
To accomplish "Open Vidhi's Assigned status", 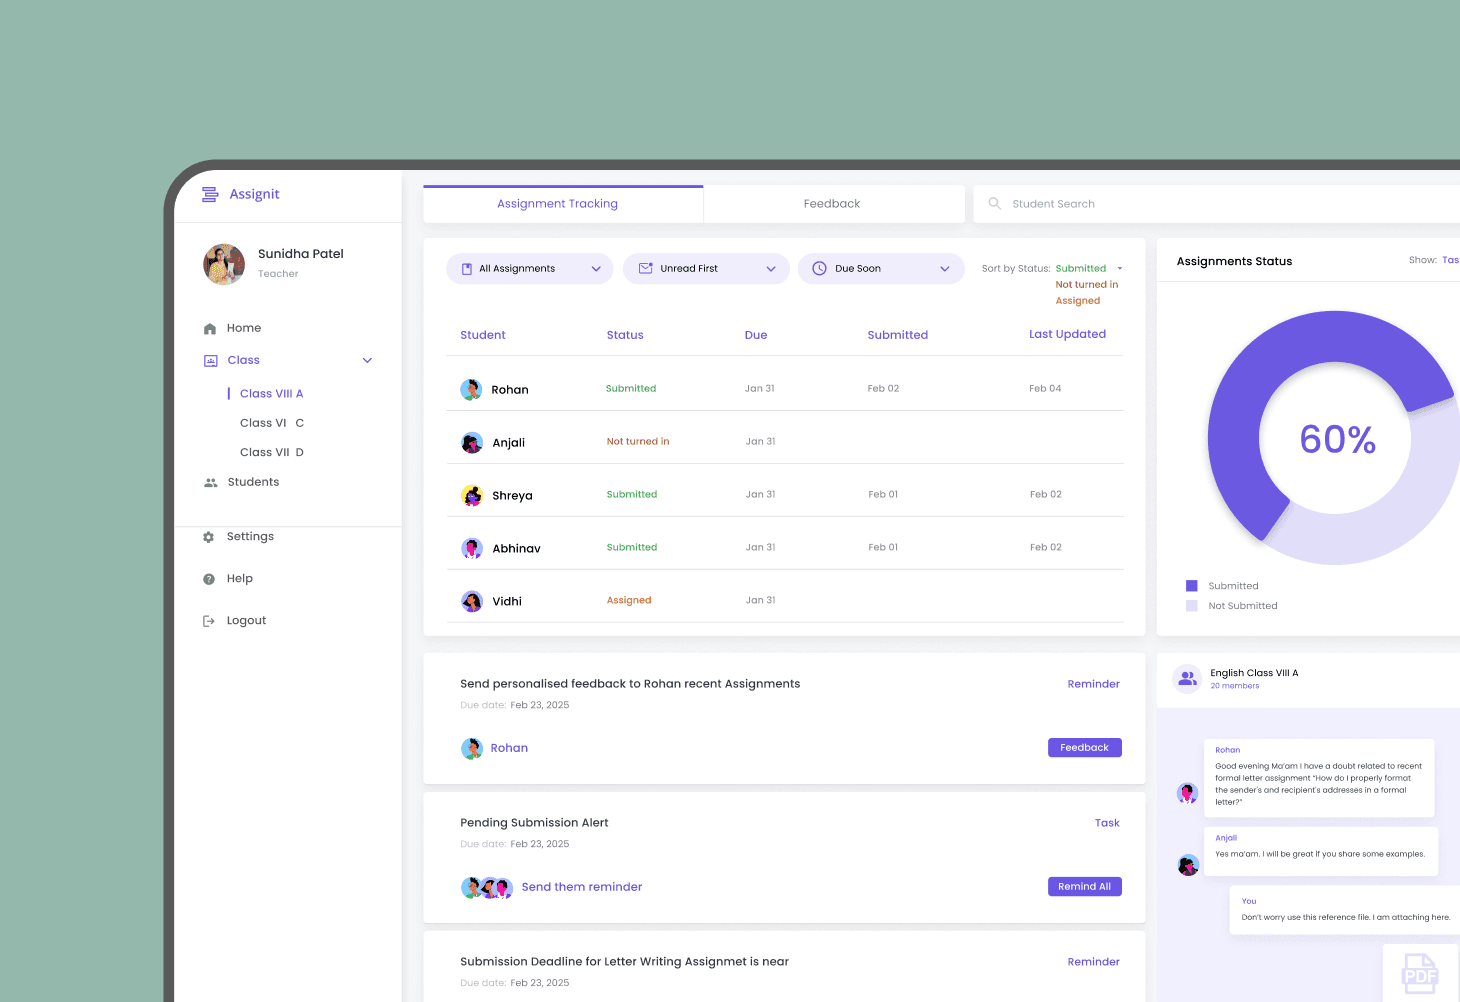I will point(629,601).
